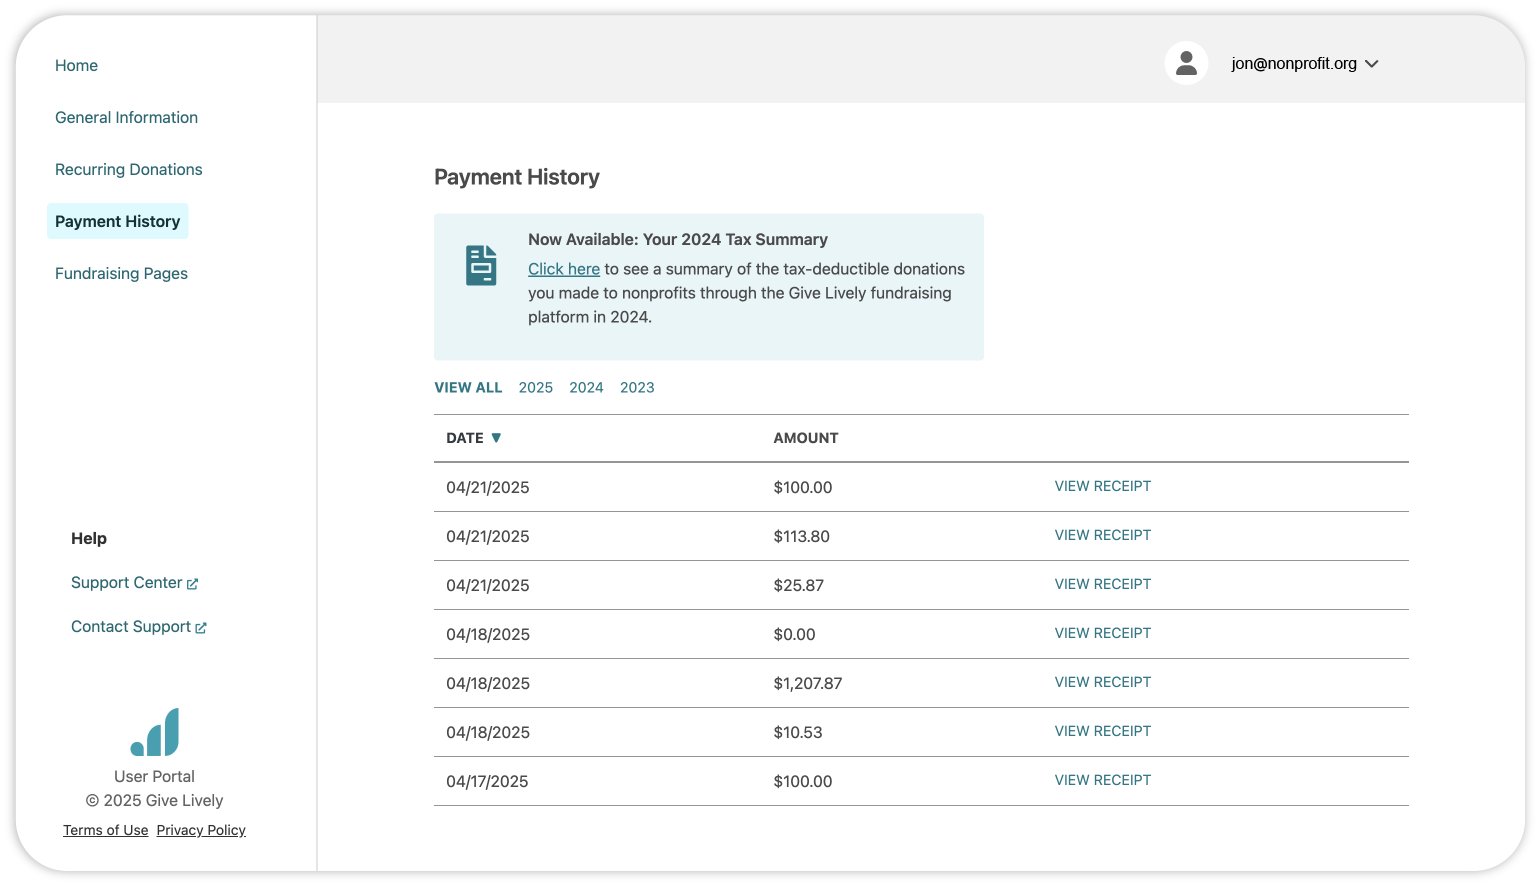
Task: Show payments from 2023
Action: [637, 387]
